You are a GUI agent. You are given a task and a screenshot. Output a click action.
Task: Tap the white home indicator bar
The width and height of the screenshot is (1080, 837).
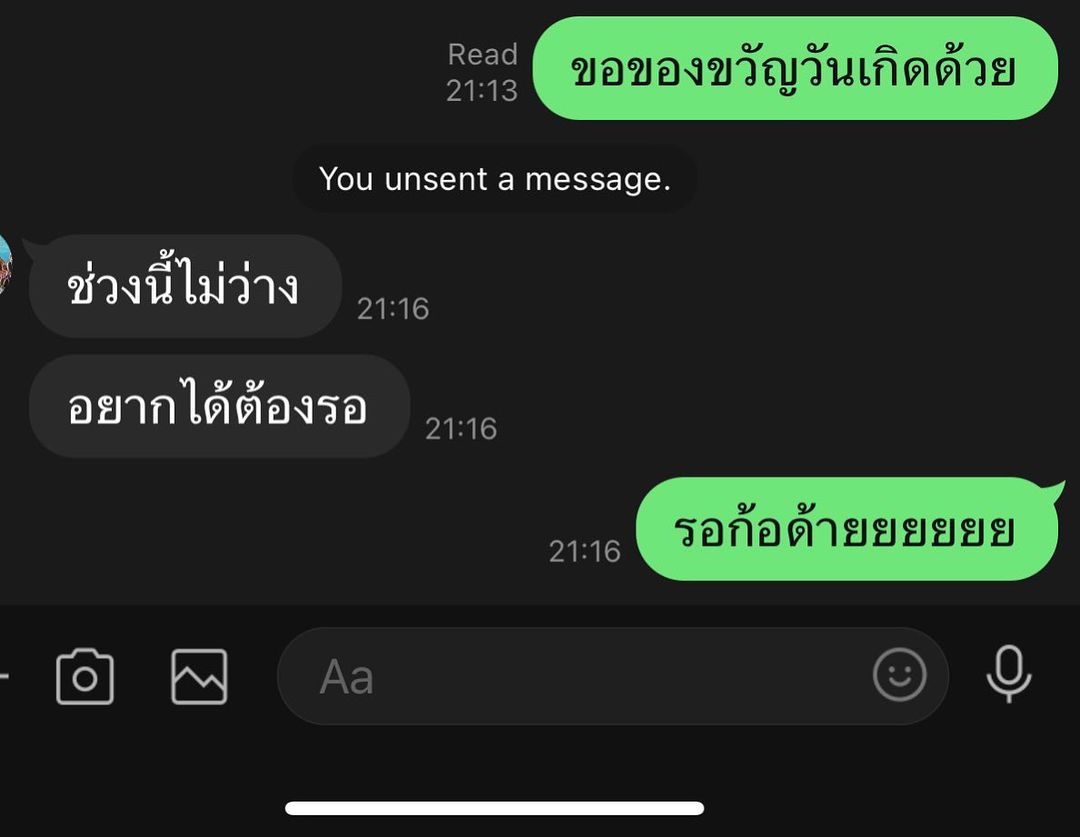[495, 808]
